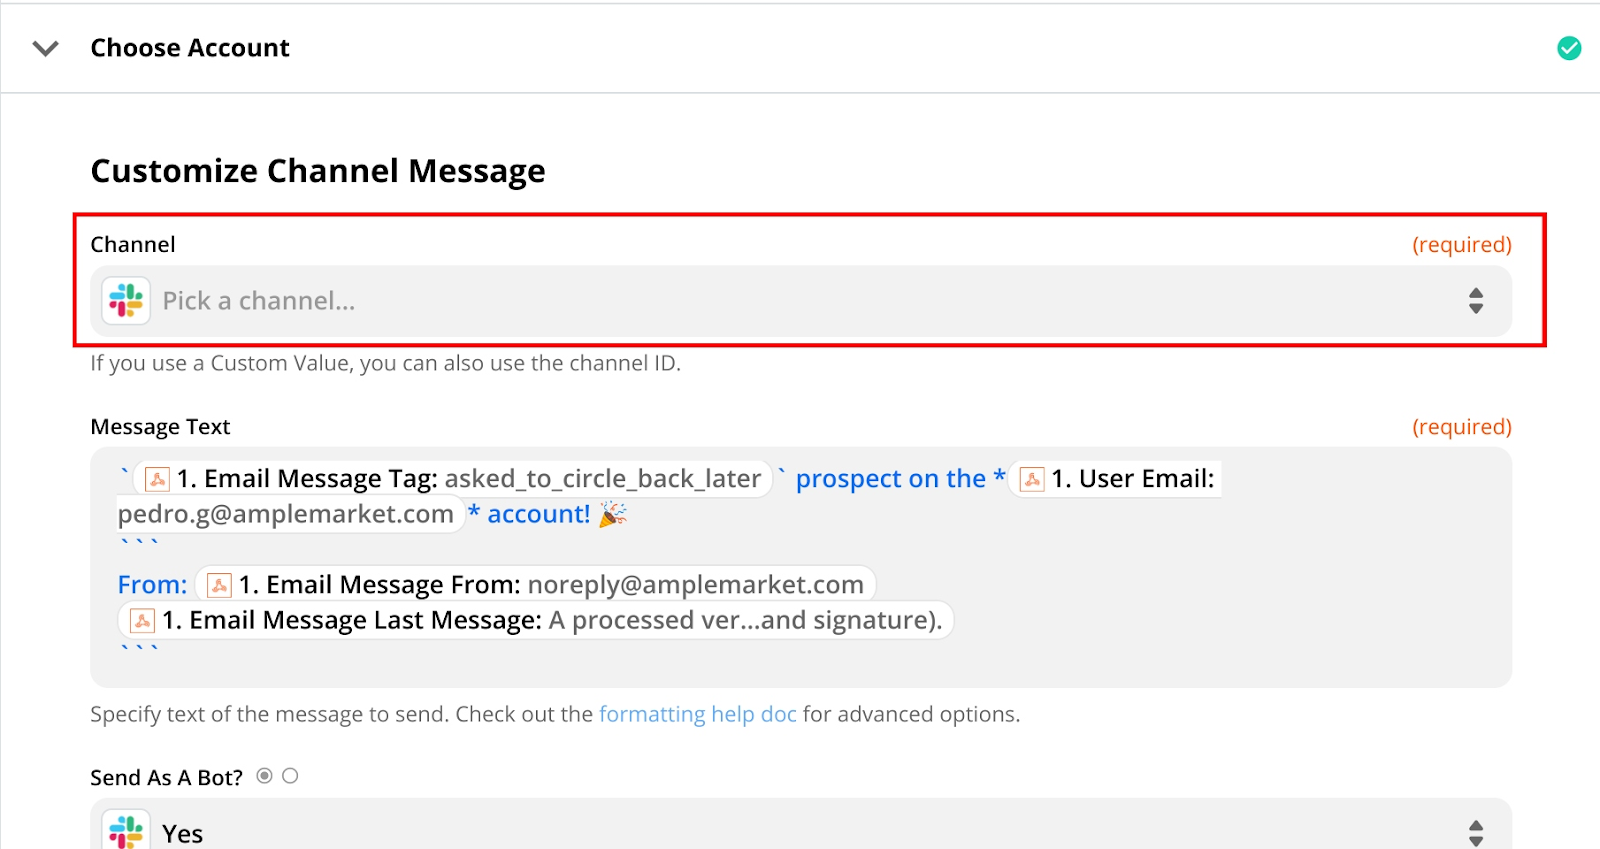
Task: Click icon in Email Message Tag pill
Action: pyautogui.click(x=157, y=479)
